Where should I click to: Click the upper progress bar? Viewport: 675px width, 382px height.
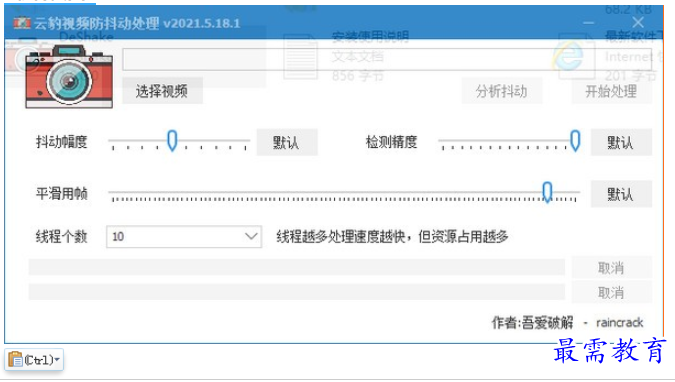tap(297, 267)
